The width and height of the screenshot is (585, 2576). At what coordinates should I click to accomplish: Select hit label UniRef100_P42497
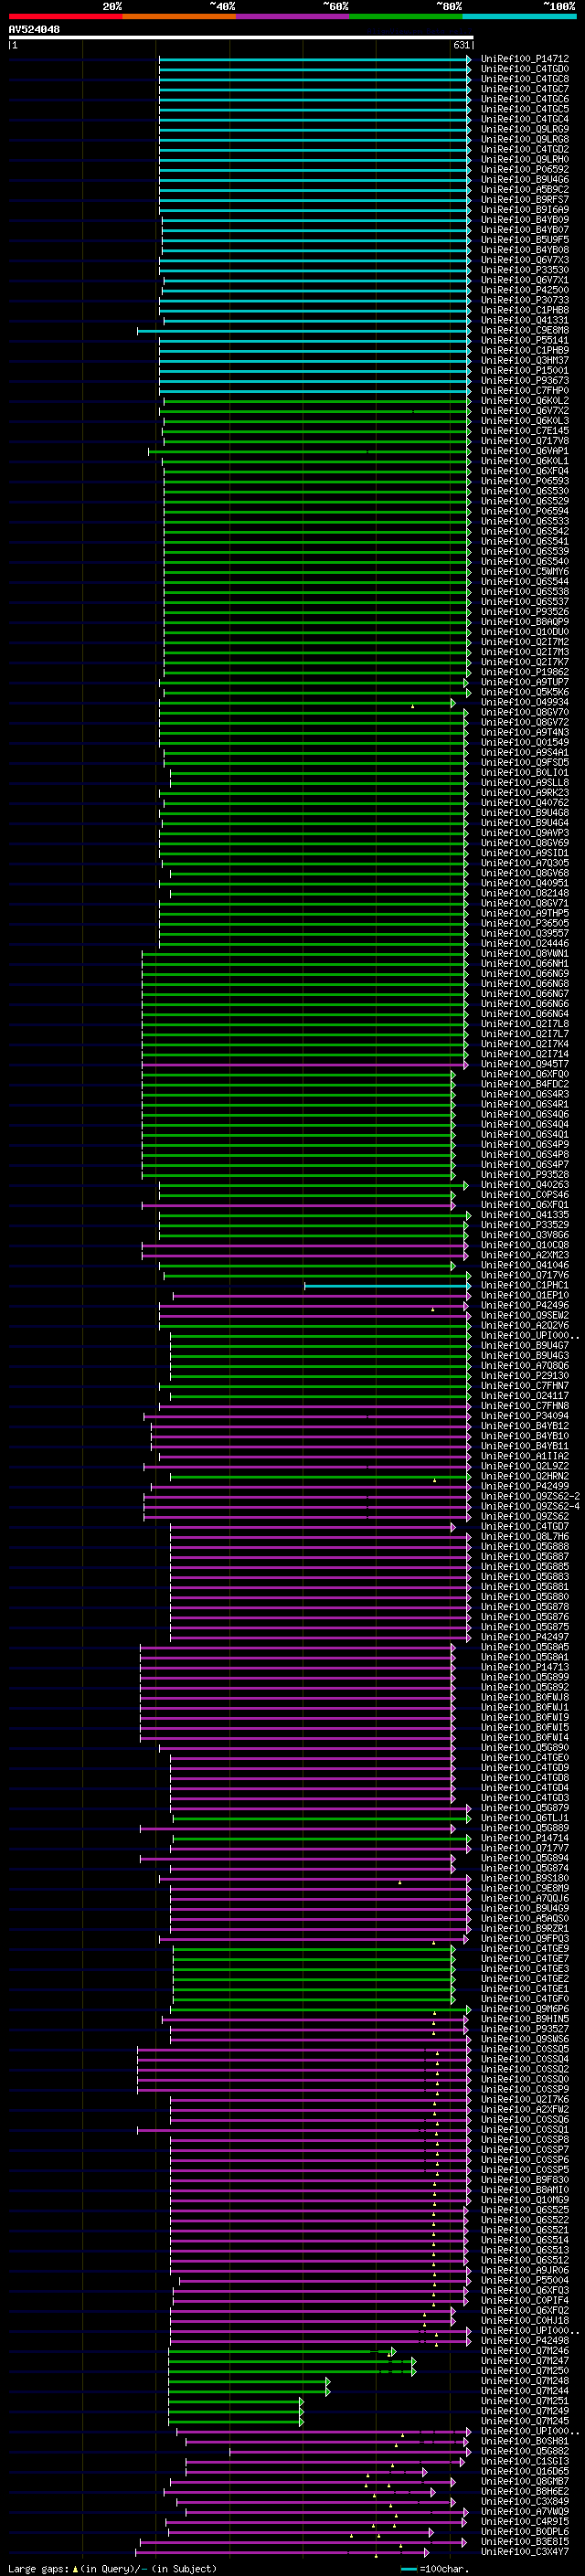(x=524, y=1637)
